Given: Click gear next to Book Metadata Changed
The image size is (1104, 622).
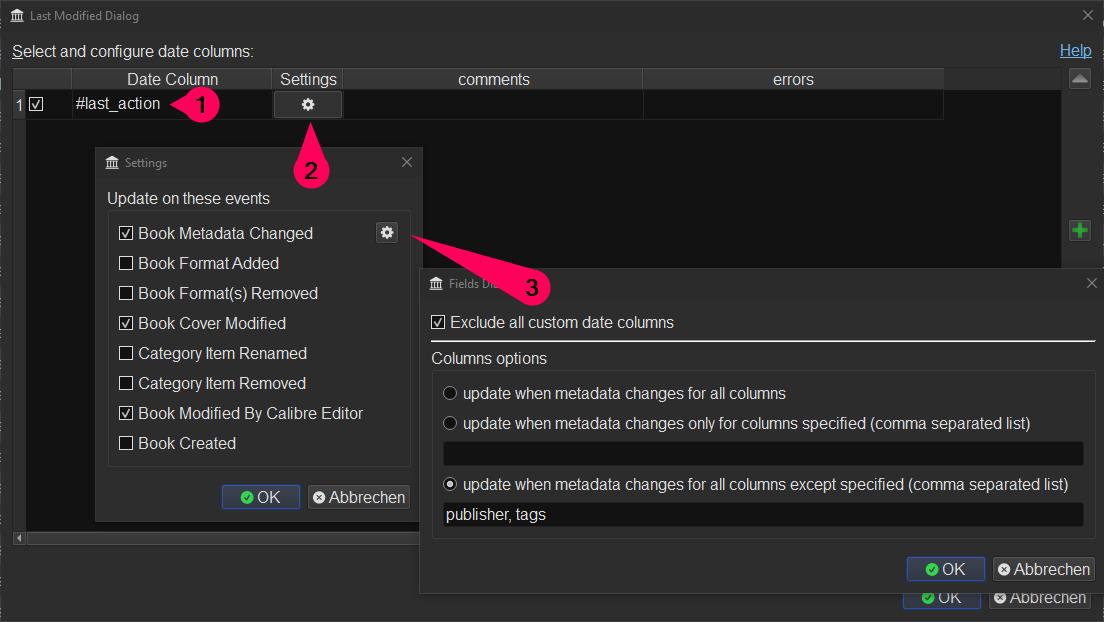Looking at the screenshot, I should point(387,233).
